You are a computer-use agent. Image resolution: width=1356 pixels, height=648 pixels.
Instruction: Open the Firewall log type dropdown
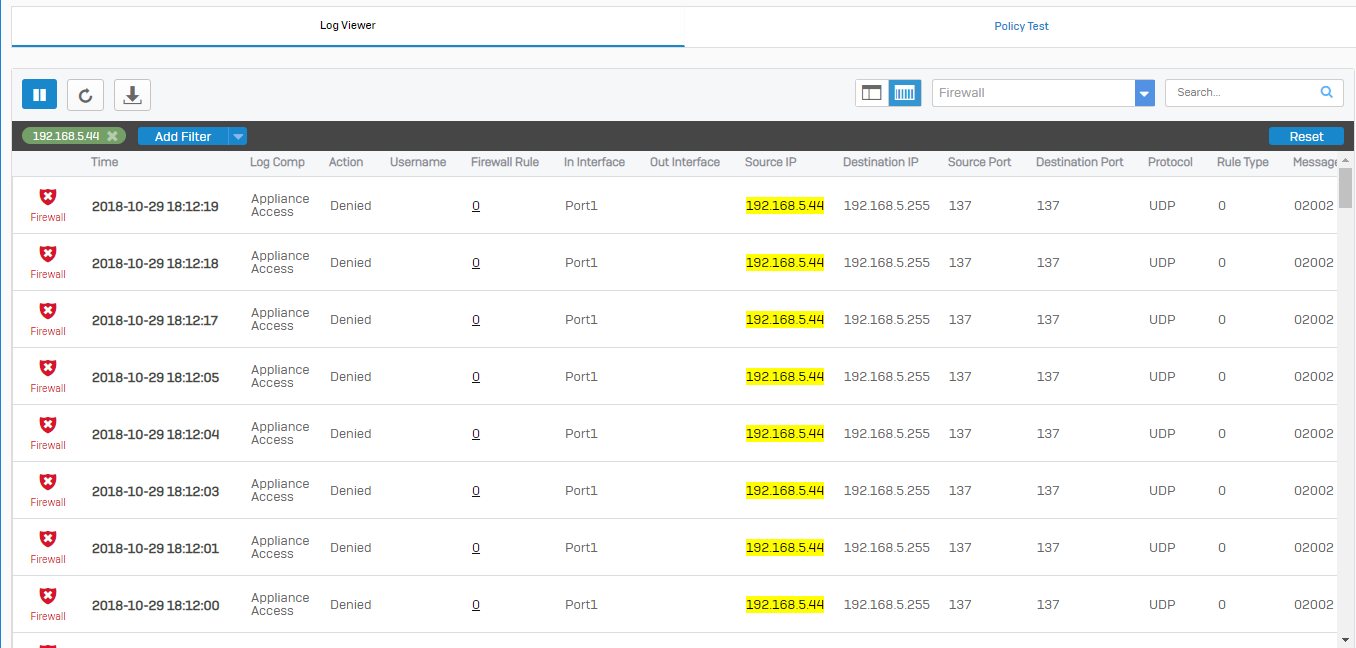pos(1145,93)
